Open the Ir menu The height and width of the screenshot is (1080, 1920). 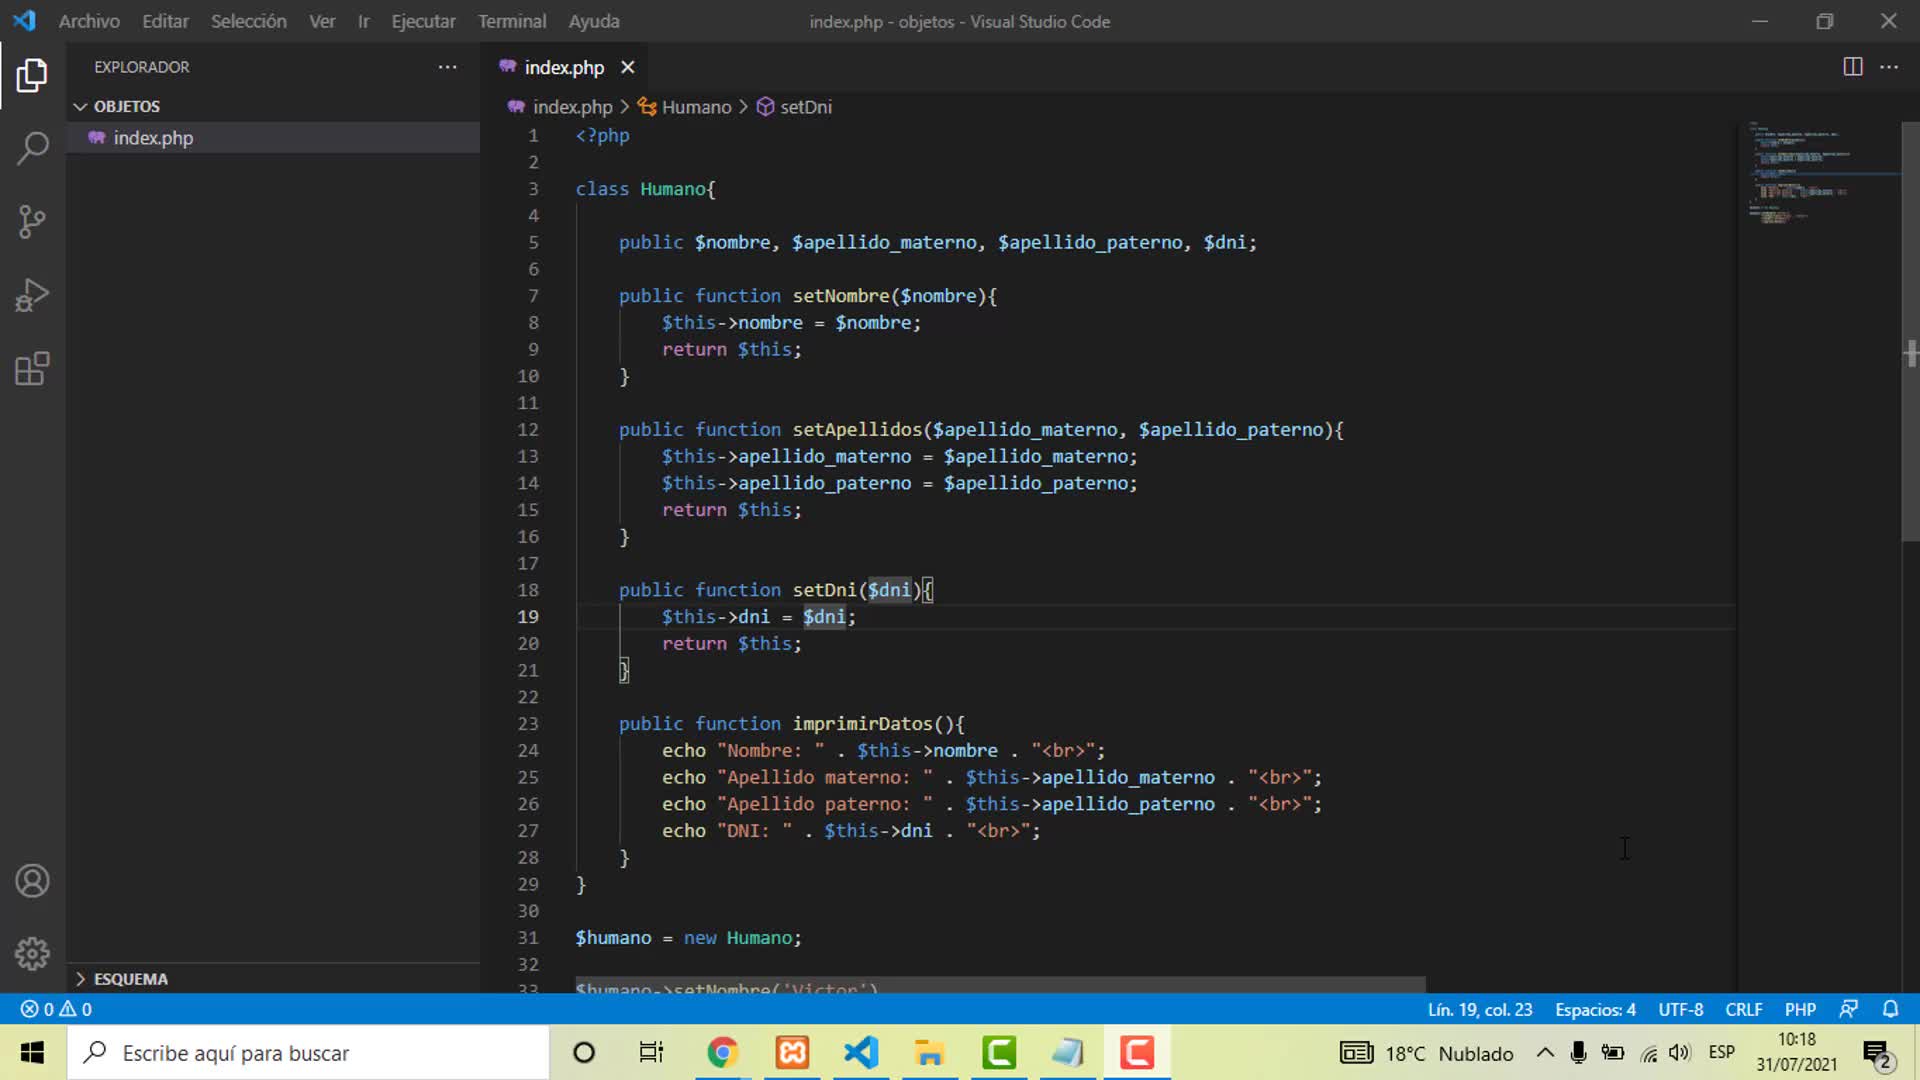point(364,21)
